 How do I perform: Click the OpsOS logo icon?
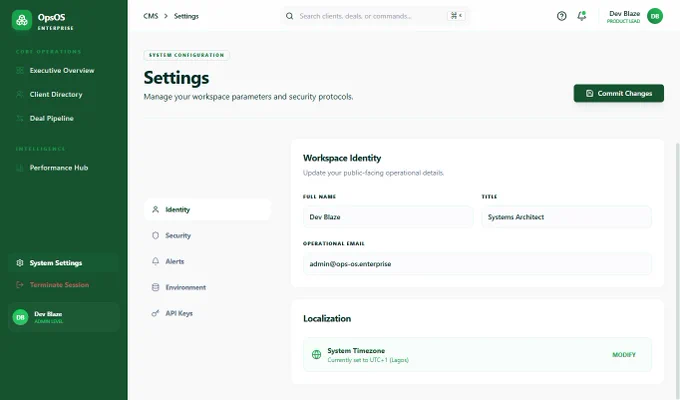click(22, 20)
